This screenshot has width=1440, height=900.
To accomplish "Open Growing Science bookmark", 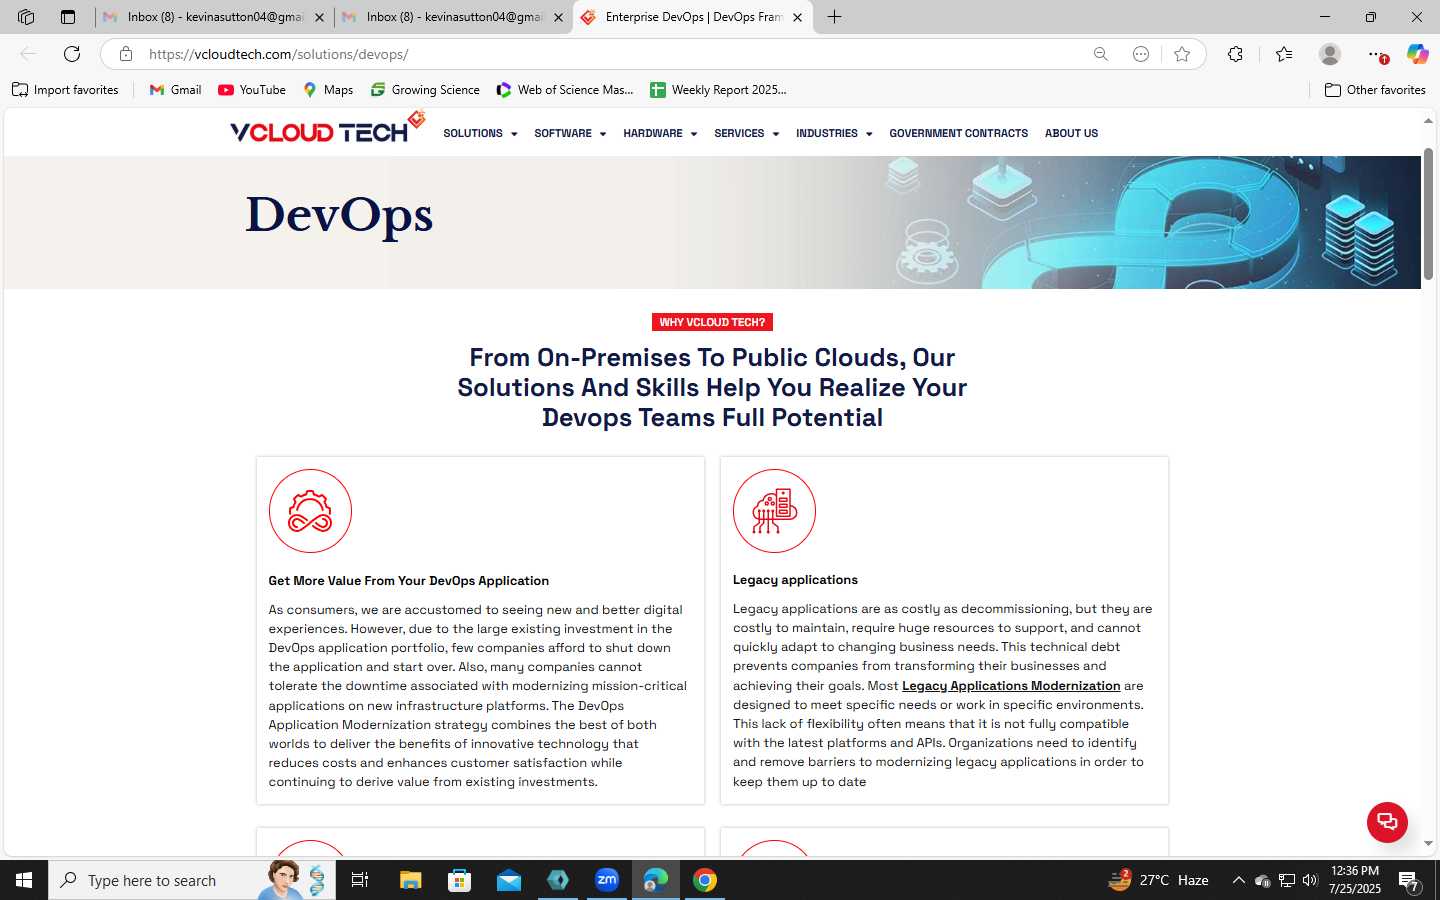I will [425, 90].
